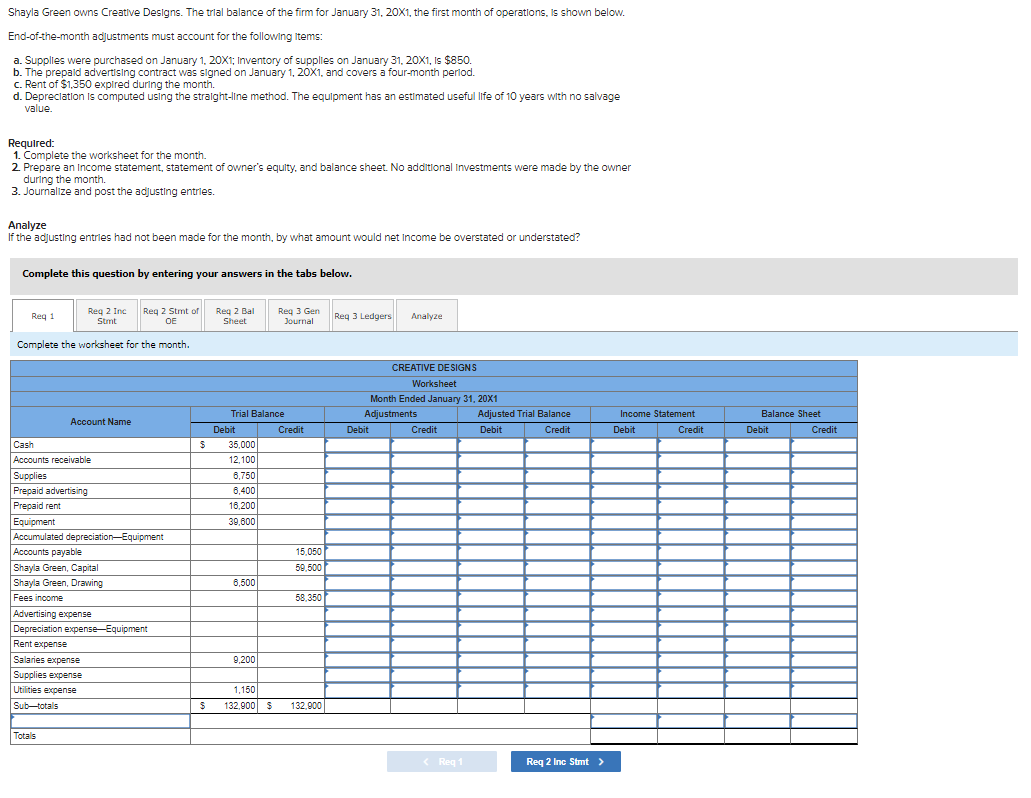
Task: Select Cash row Adjustments Debit cell
Action: pyautogui.click(x=357, y=445)
